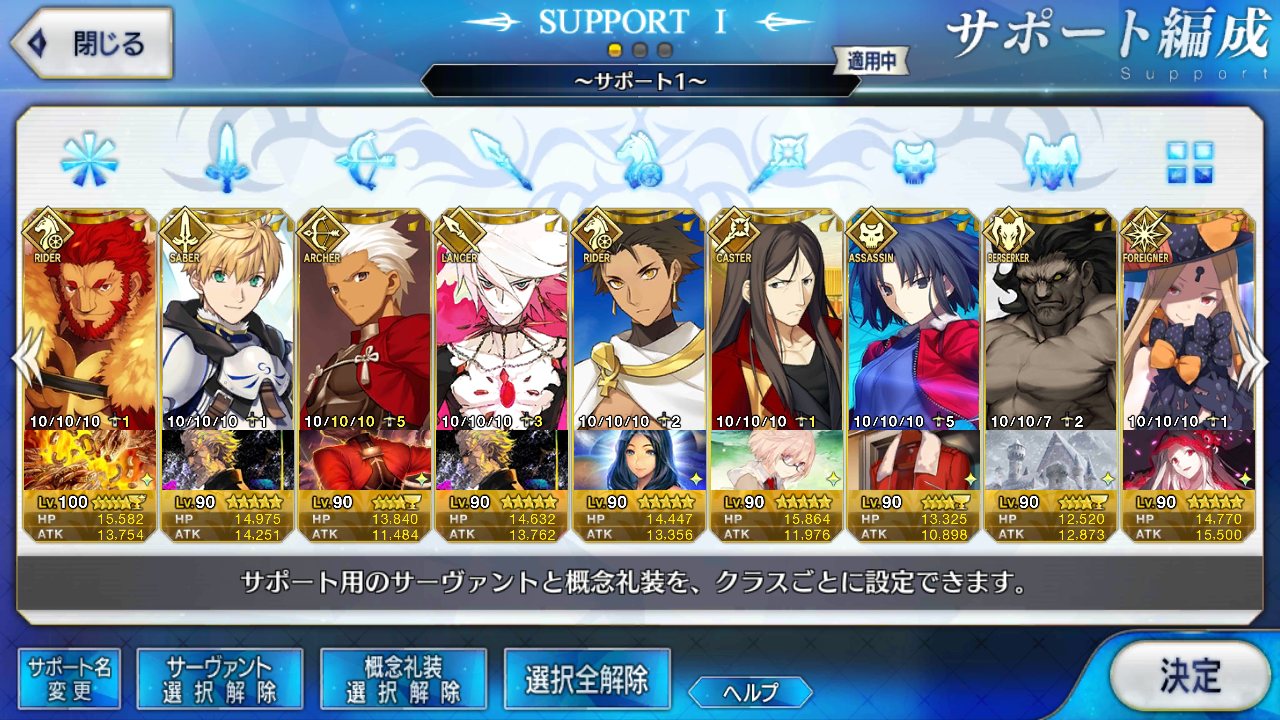
Task: Open the ヘルプ help tab
Action: 750,692
